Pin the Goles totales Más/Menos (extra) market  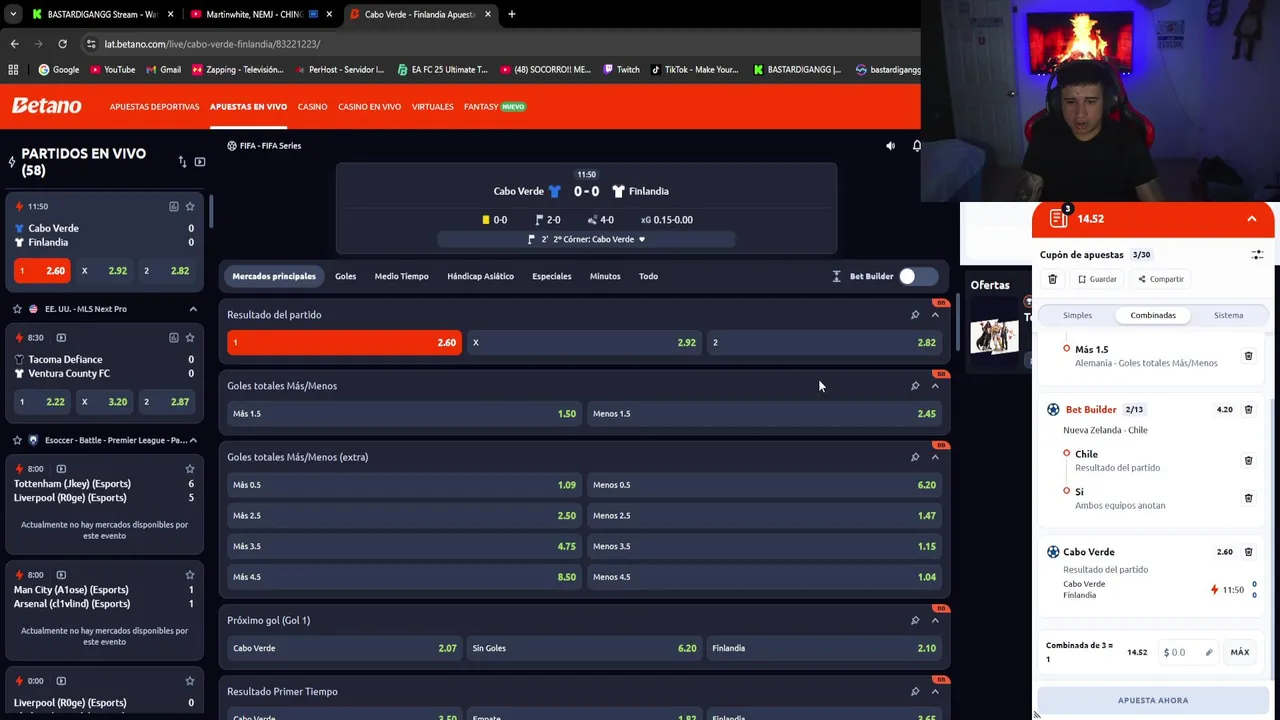[x=915, y=457]
